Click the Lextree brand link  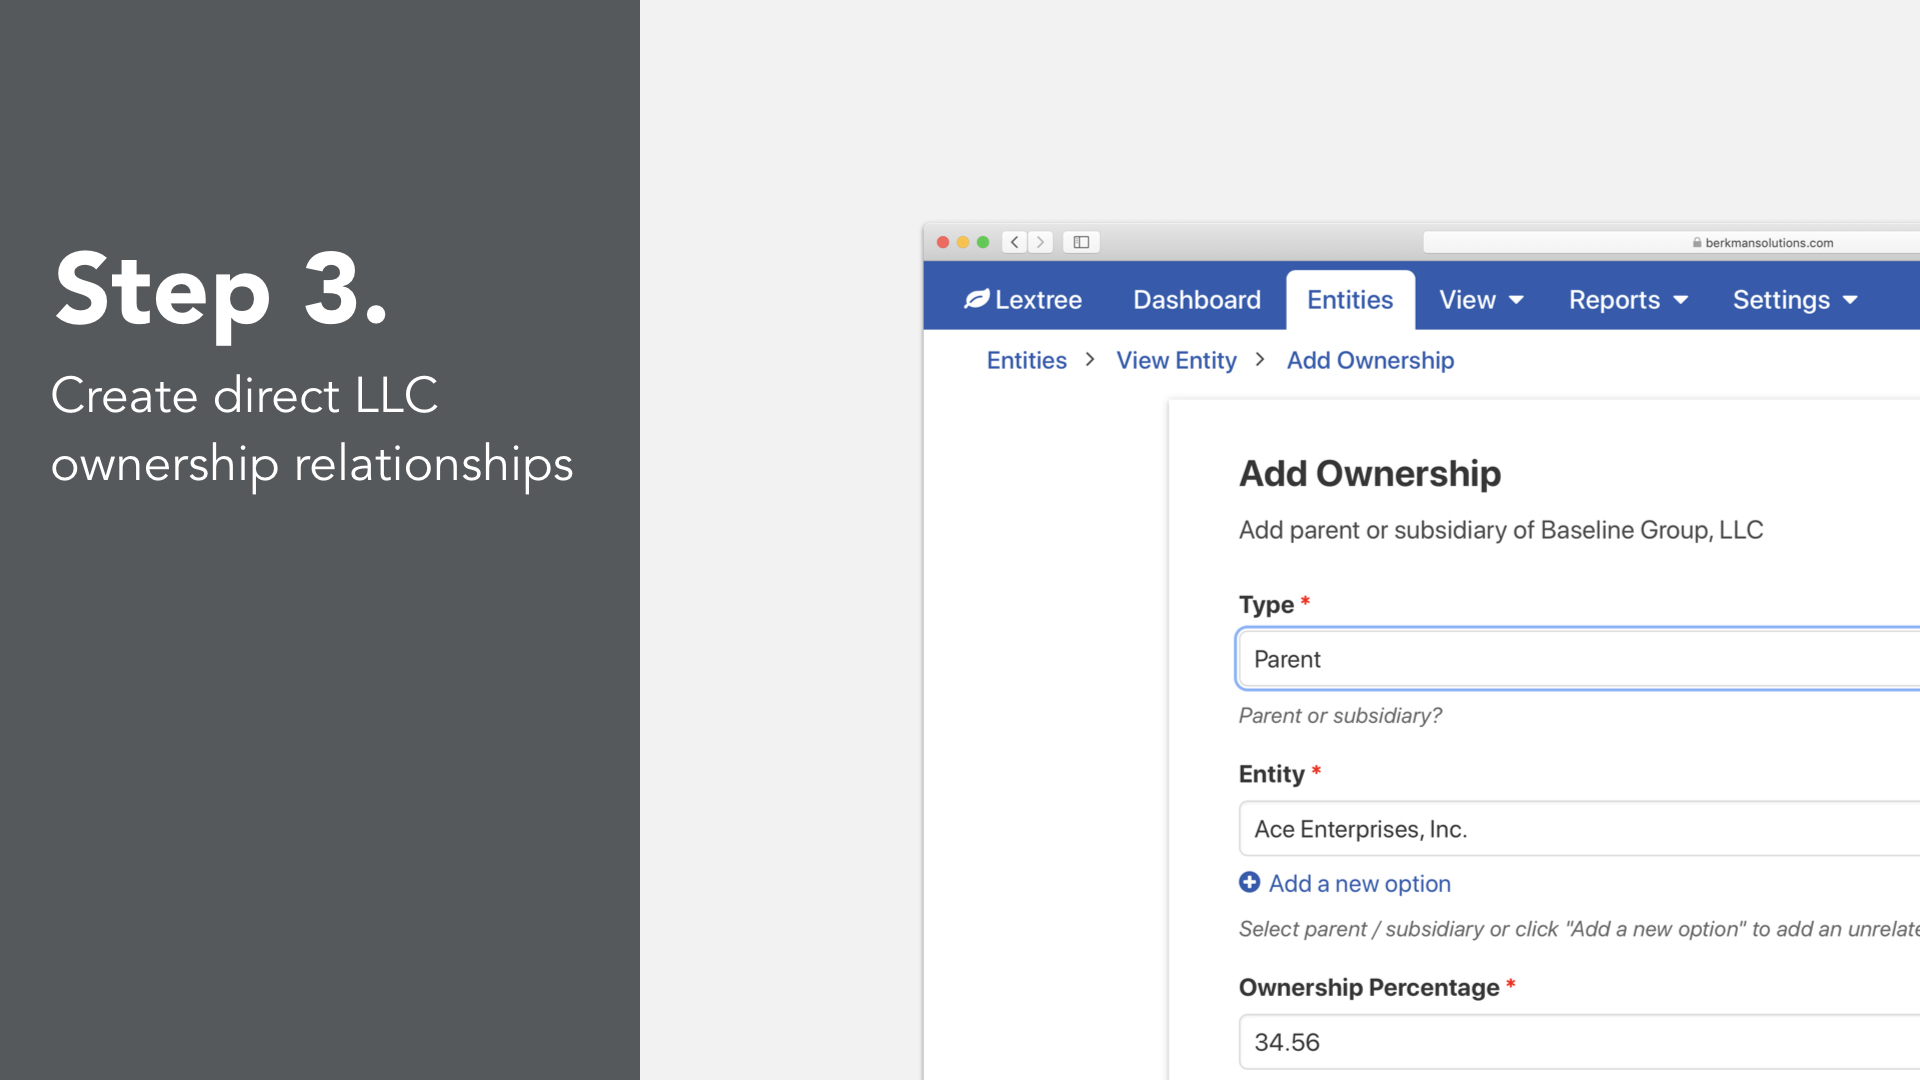[x=1022, y=300]
